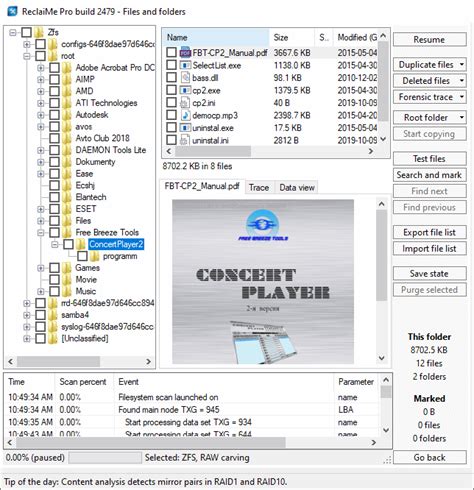Mark the democp.mp3 checkbox

click(x=171, y=115)
